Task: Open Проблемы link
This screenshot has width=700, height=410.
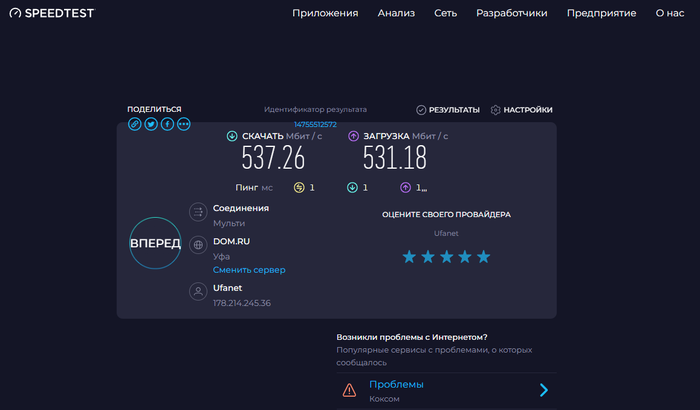Action: 396,385
